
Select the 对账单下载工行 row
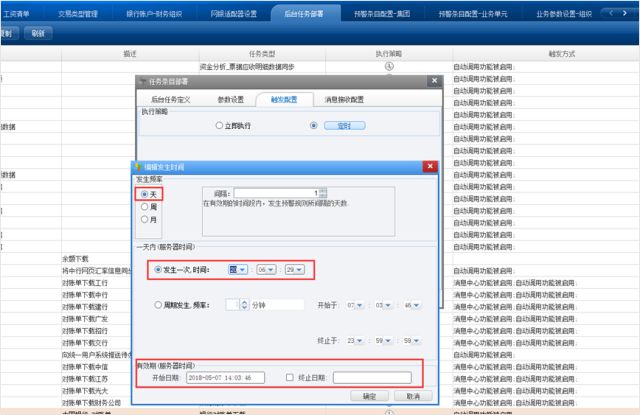click(85, 283)
